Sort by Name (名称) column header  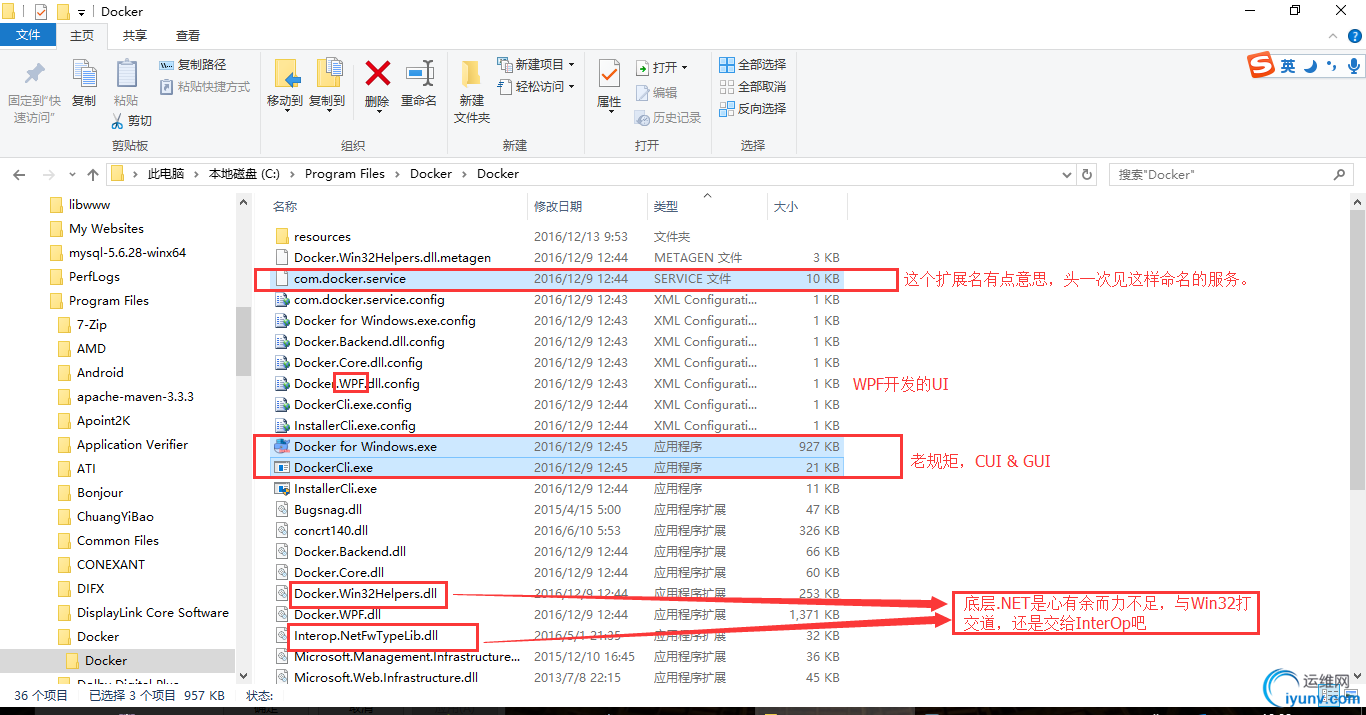tap(398, 206)
